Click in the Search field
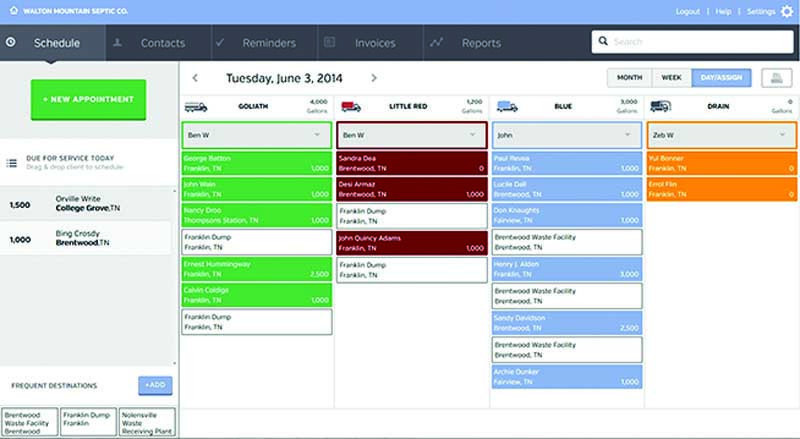Viewport: 800px width, 439px height. point(692,41)
